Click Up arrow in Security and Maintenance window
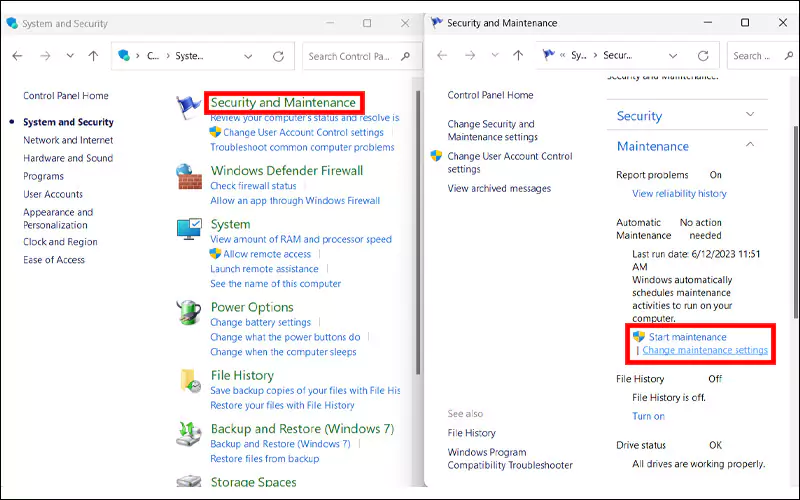The height and width of the screenshot is (500, 800). (518, 55)
